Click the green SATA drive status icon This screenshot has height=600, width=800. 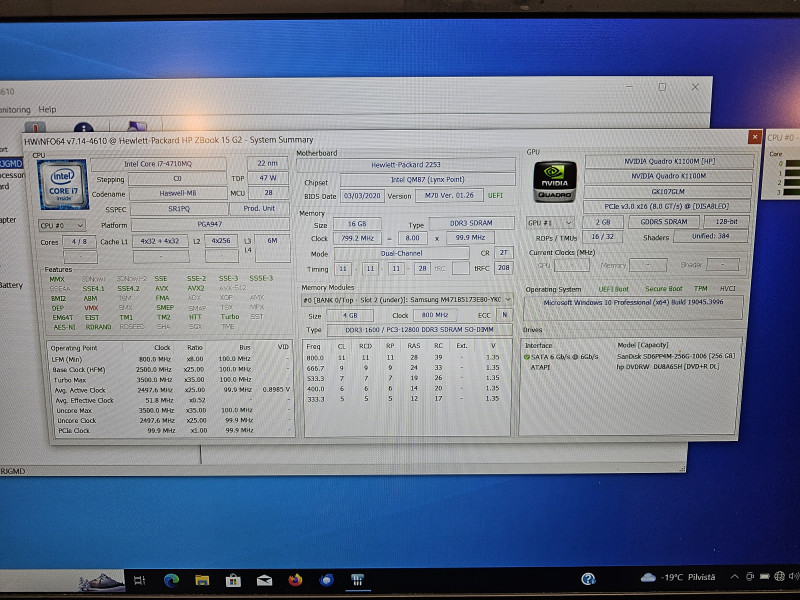[527, 357]
